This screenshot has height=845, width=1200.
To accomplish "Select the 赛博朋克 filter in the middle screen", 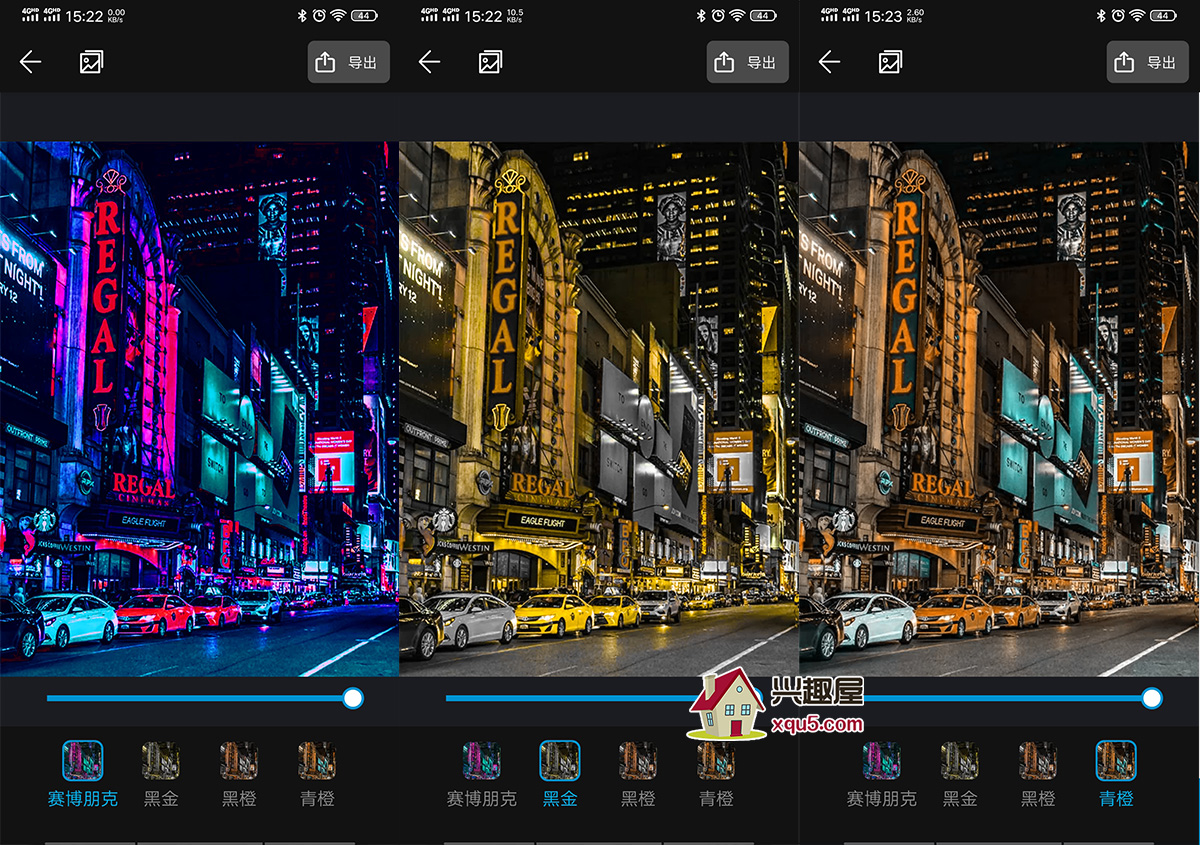I will pyautogui.click(x=482, y=774).
